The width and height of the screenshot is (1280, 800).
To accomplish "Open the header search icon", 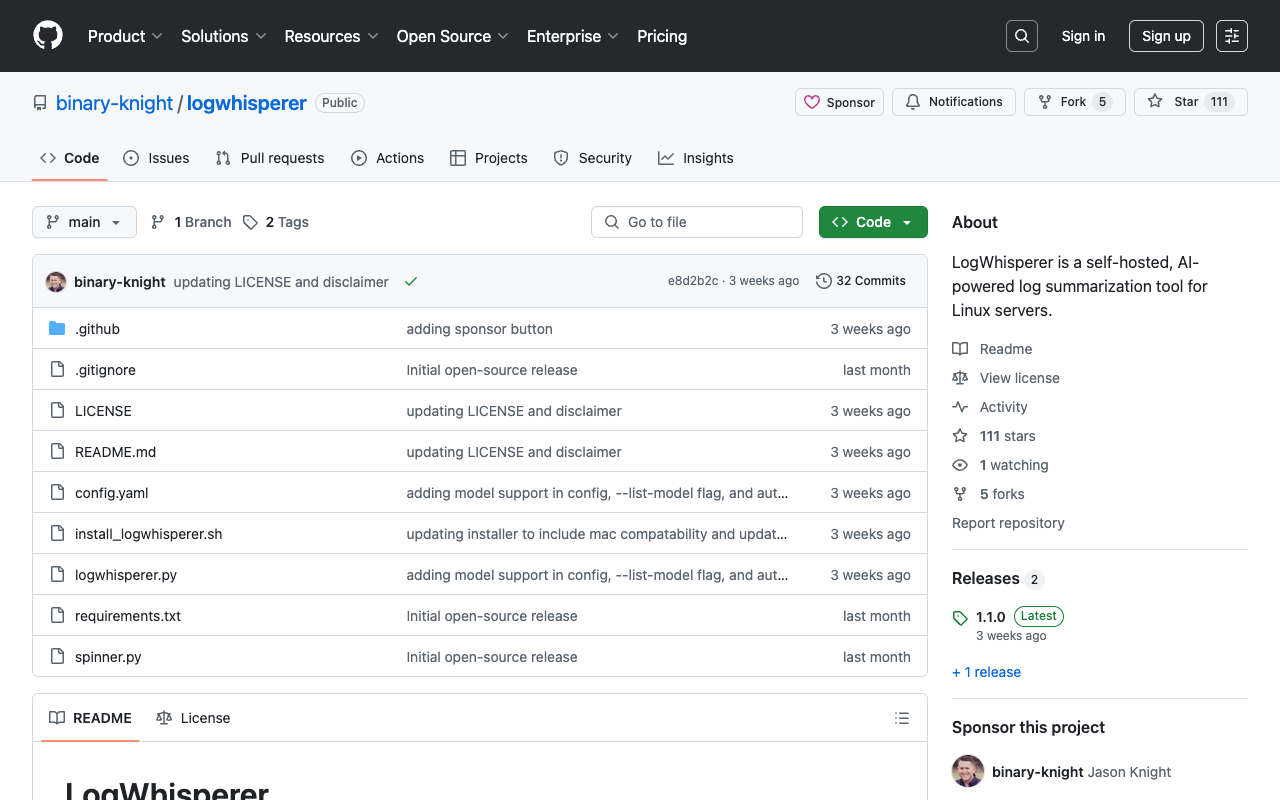I will point(1021,35).
